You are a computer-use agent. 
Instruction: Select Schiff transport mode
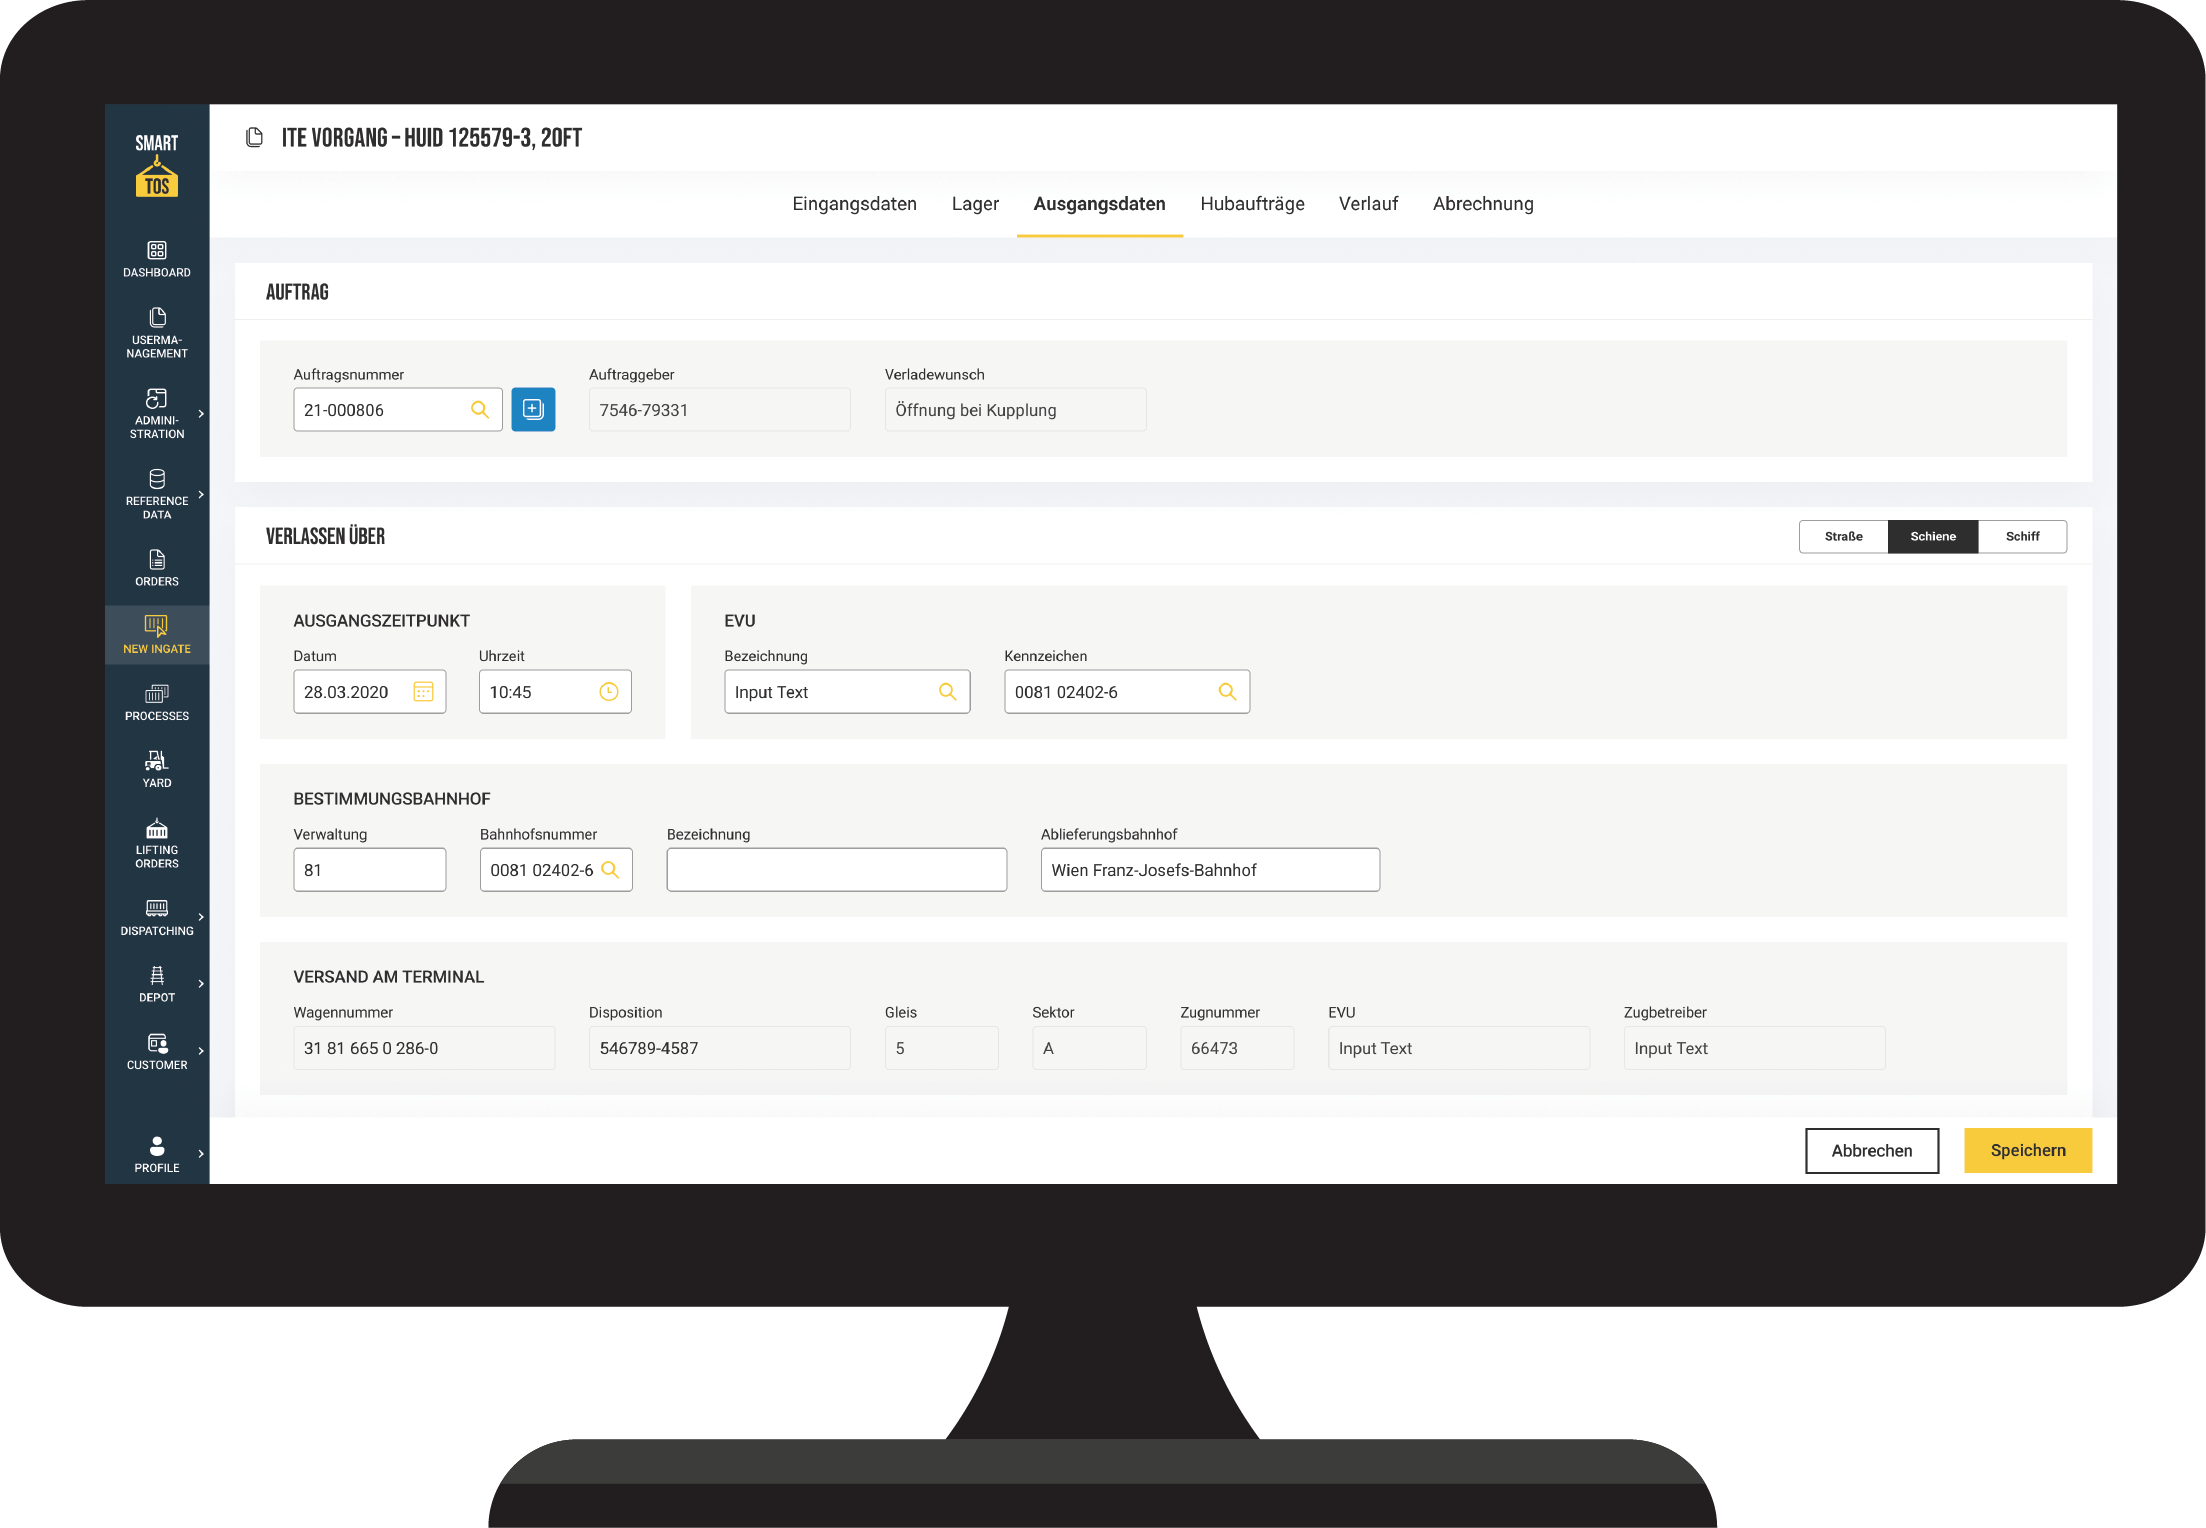pos(2022,536)
